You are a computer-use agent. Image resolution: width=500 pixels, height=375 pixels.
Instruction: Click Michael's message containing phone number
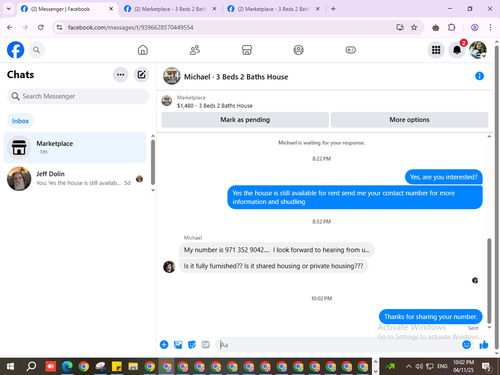click(277, 250)
